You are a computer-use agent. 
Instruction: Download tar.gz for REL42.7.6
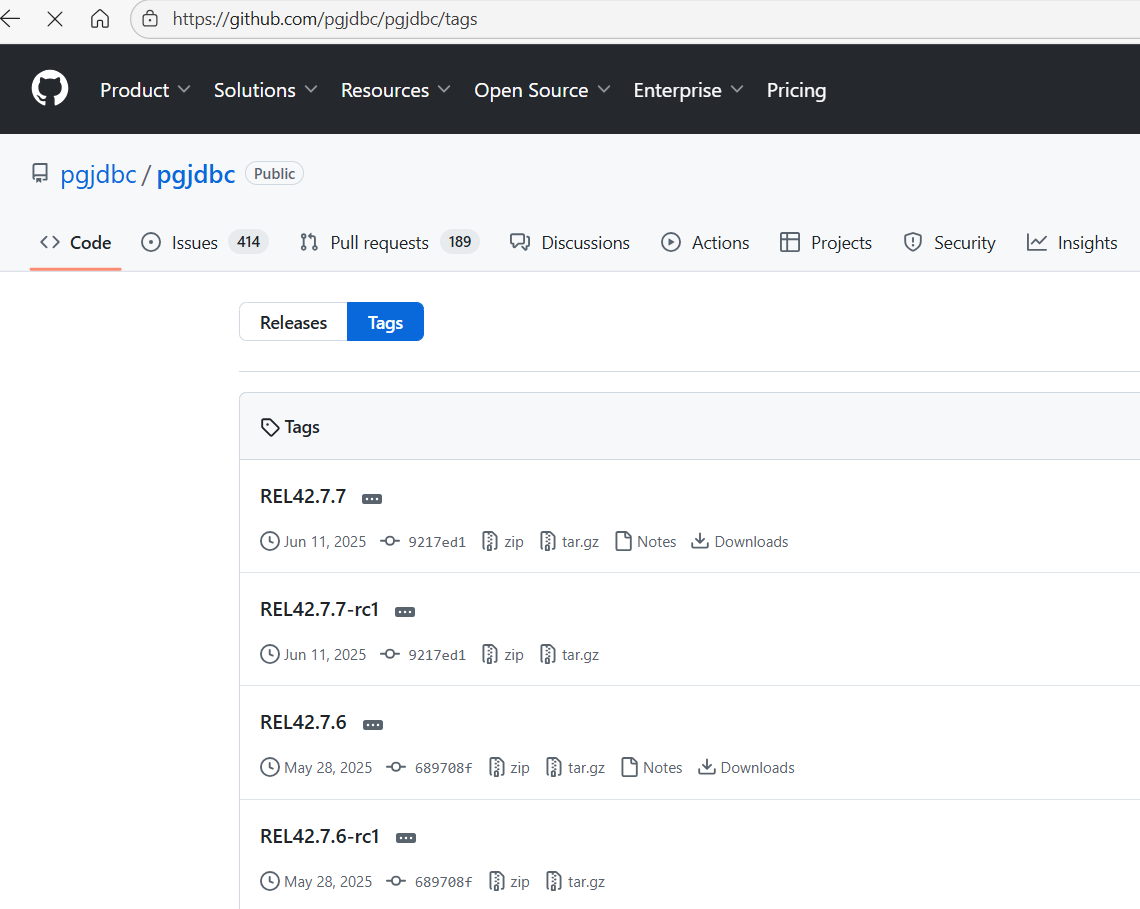click(576, 768)
